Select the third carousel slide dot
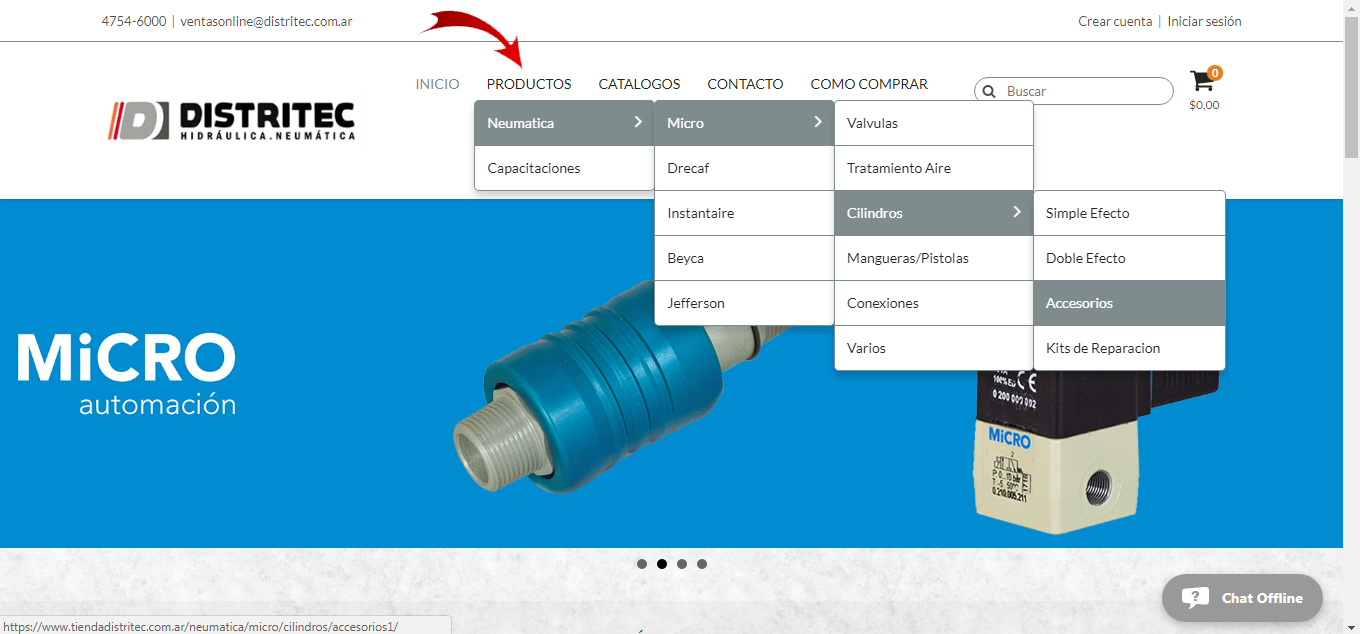Screen dimensions: 1360x634 point(682,564)
